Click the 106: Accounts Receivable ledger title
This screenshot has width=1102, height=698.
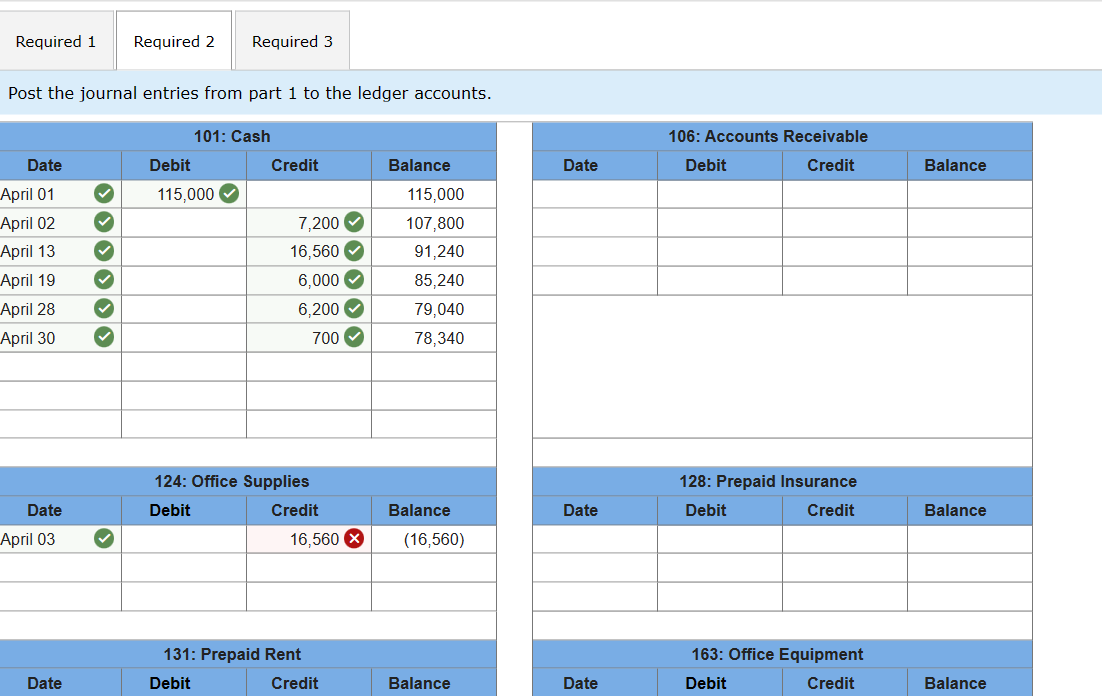768,136
